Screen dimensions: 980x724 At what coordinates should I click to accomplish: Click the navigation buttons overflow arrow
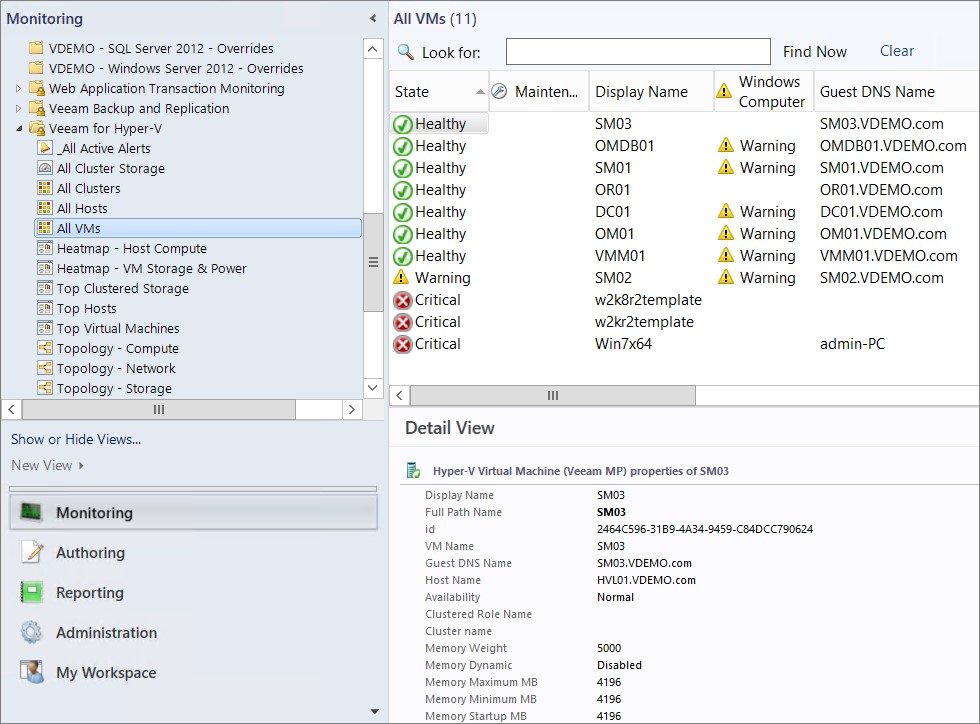click(x=374, y=711)
